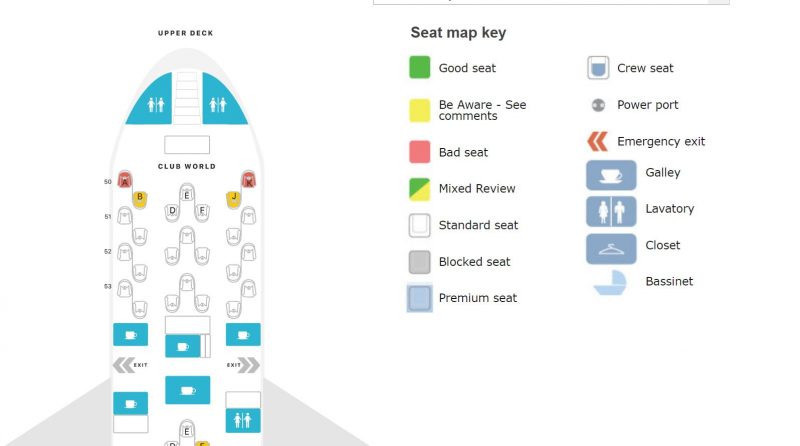Click the right emergency exit arrows
The image size is (800, 446).
[249, 365]
